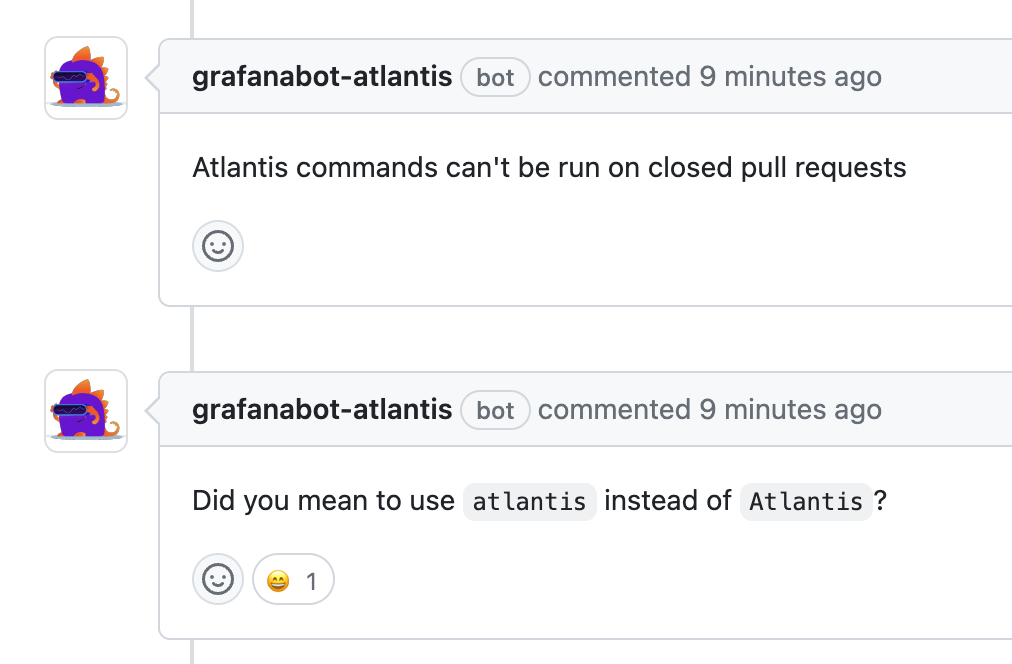Click the reaction count next to the laughing emoji
This screenshot has width=1012, height=664.
point(311,579)
